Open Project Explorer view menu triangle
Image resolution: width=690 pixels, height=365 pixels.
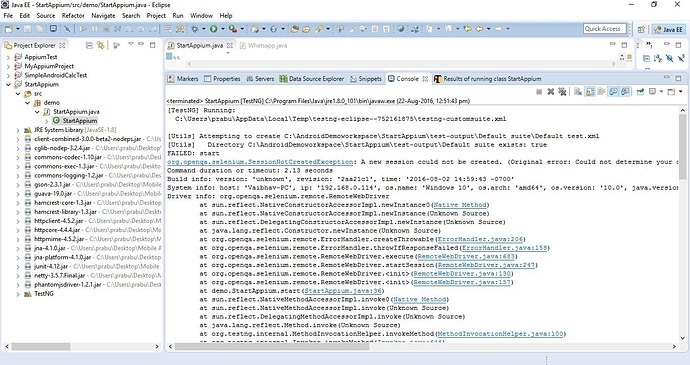coord(131,44)
